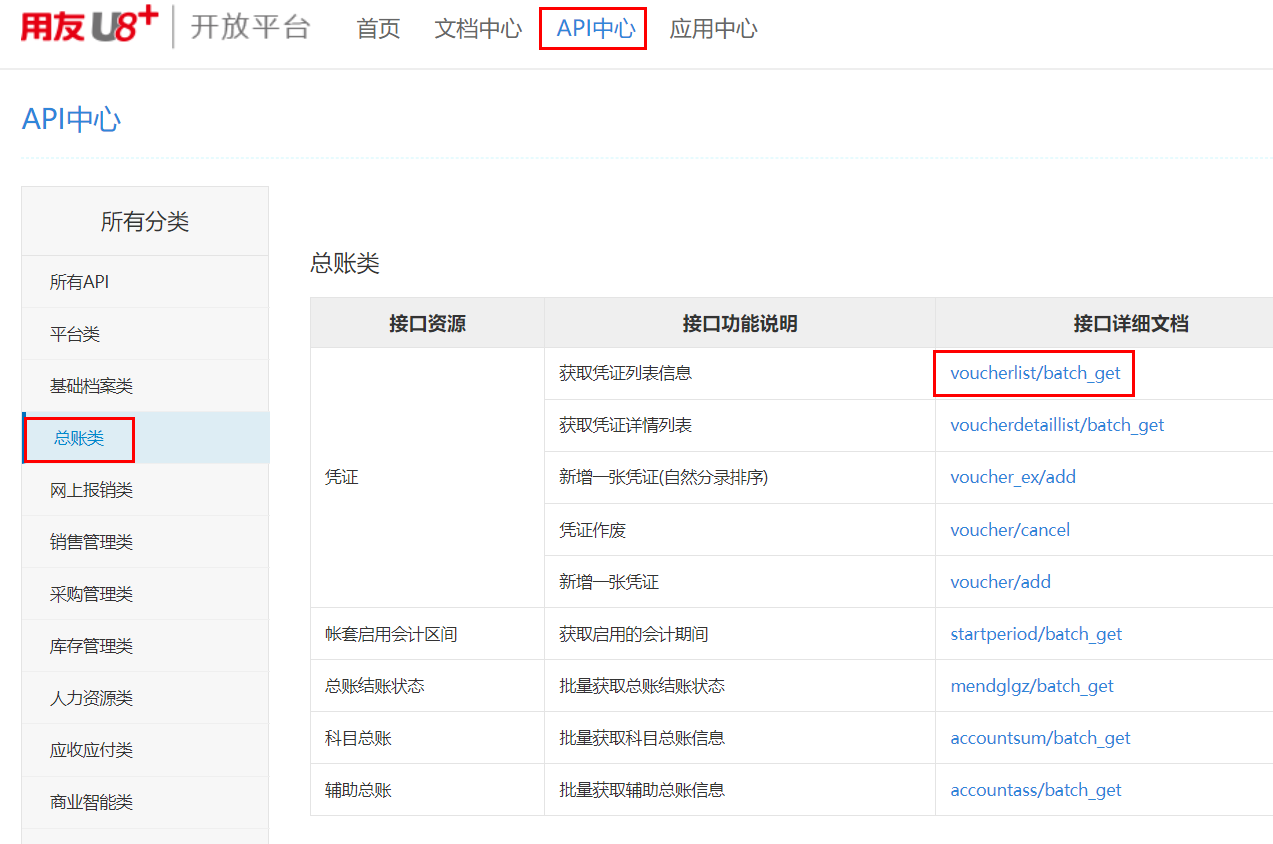Image resolution: width=1273 pixels, height=844 pixels.
Task: Click the mendglgz/batch_get link
Action: pyautogui.click(x=1032, y=686)
